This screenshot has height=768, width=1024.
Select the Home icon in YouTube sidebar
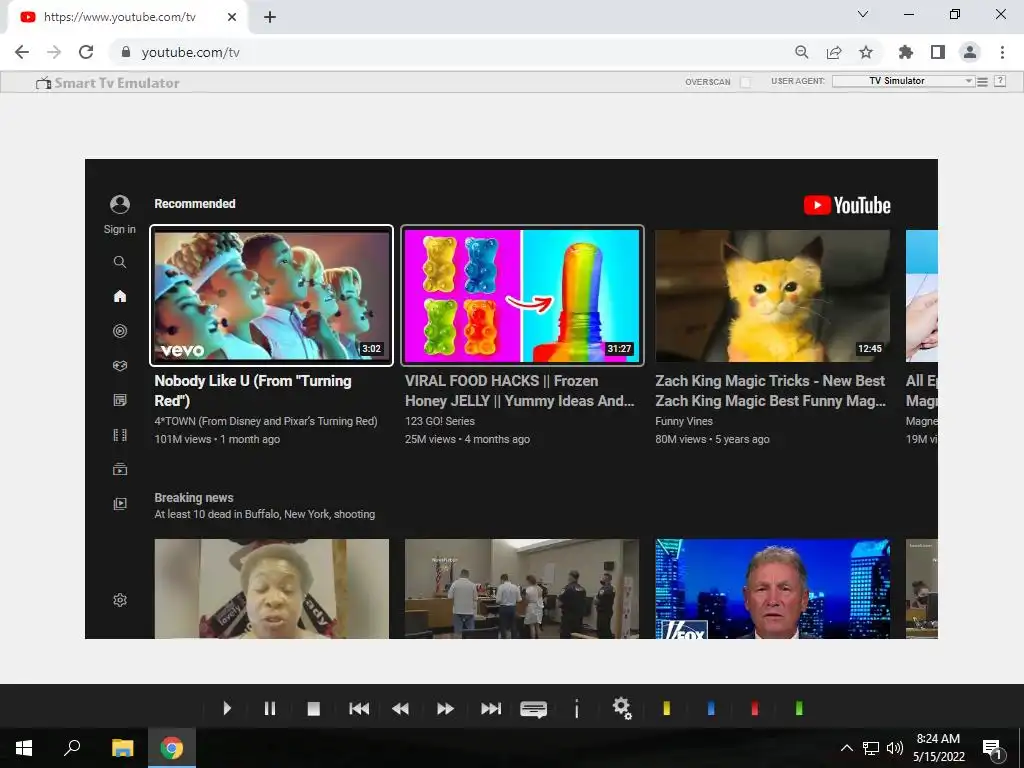[120, 296]
